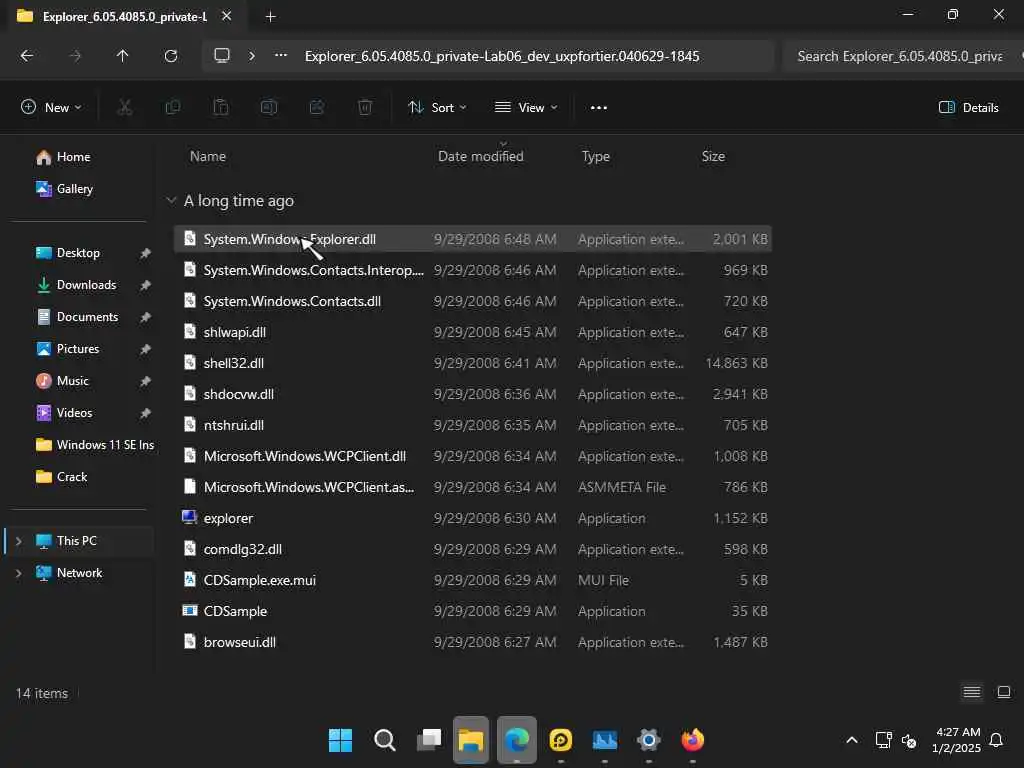1024x768 pixels.
Task: Select the shdocvw.dll file
Action: coord(473,394)
